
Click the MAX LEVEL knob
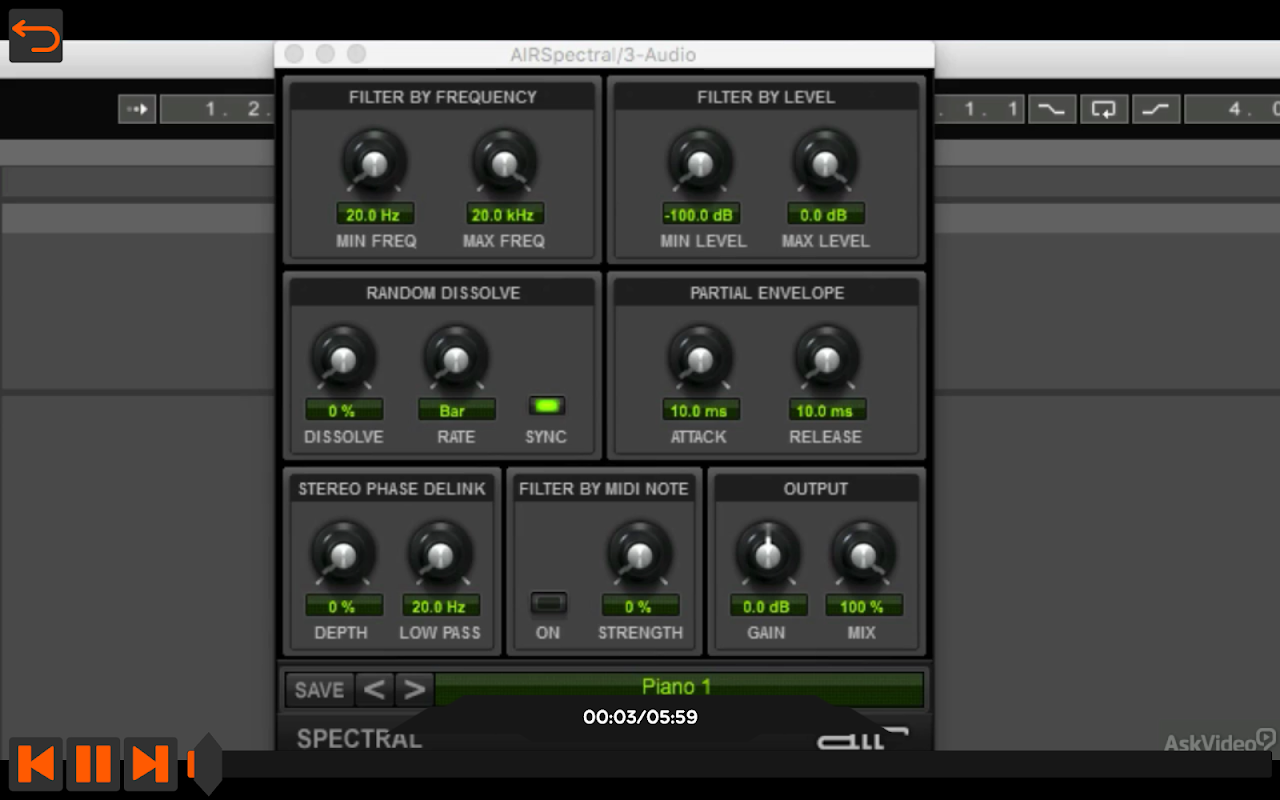pyautogui.click(x=825, y=162)
